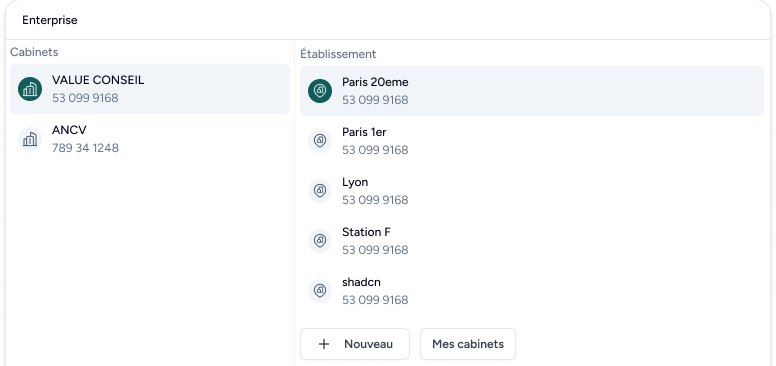Click the number under Lyon
The image size is (776, 366).
point(375,200)
